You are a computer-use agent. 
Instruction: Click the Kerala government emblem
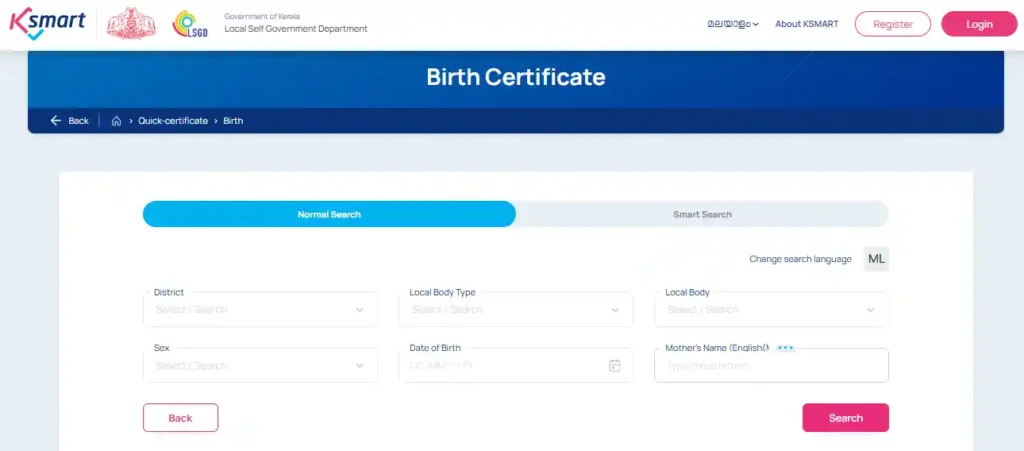(131, 24)
